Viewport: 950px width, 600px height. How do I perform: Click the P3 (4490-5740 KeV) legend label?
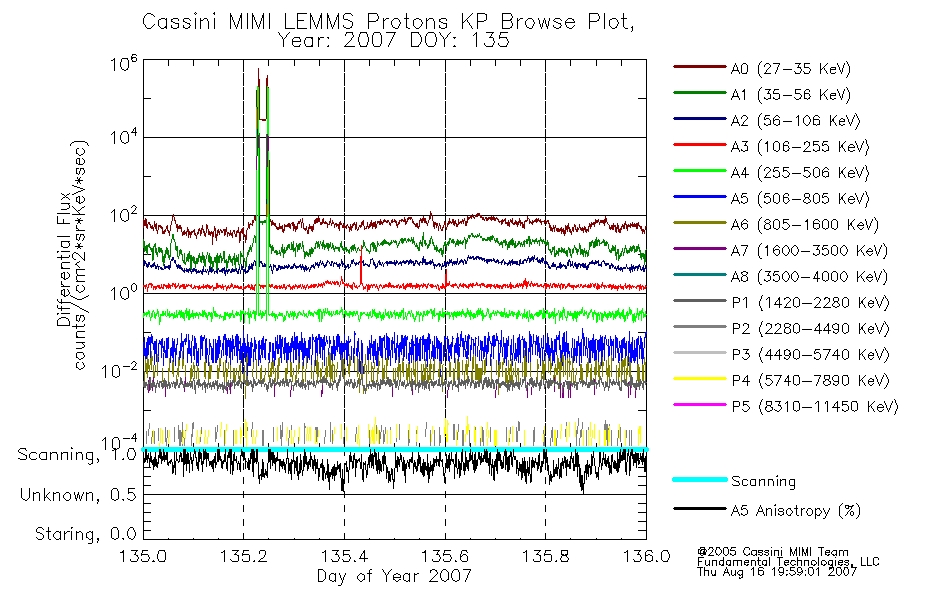coord(810,355)
